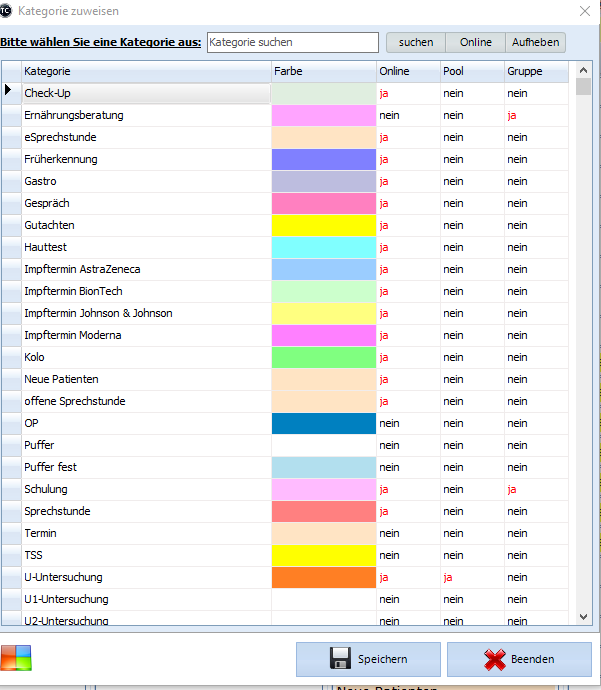This screenshot has width=601, height=690.
Task: Type in the Kategorie suchen field
Action: [279, 42]
